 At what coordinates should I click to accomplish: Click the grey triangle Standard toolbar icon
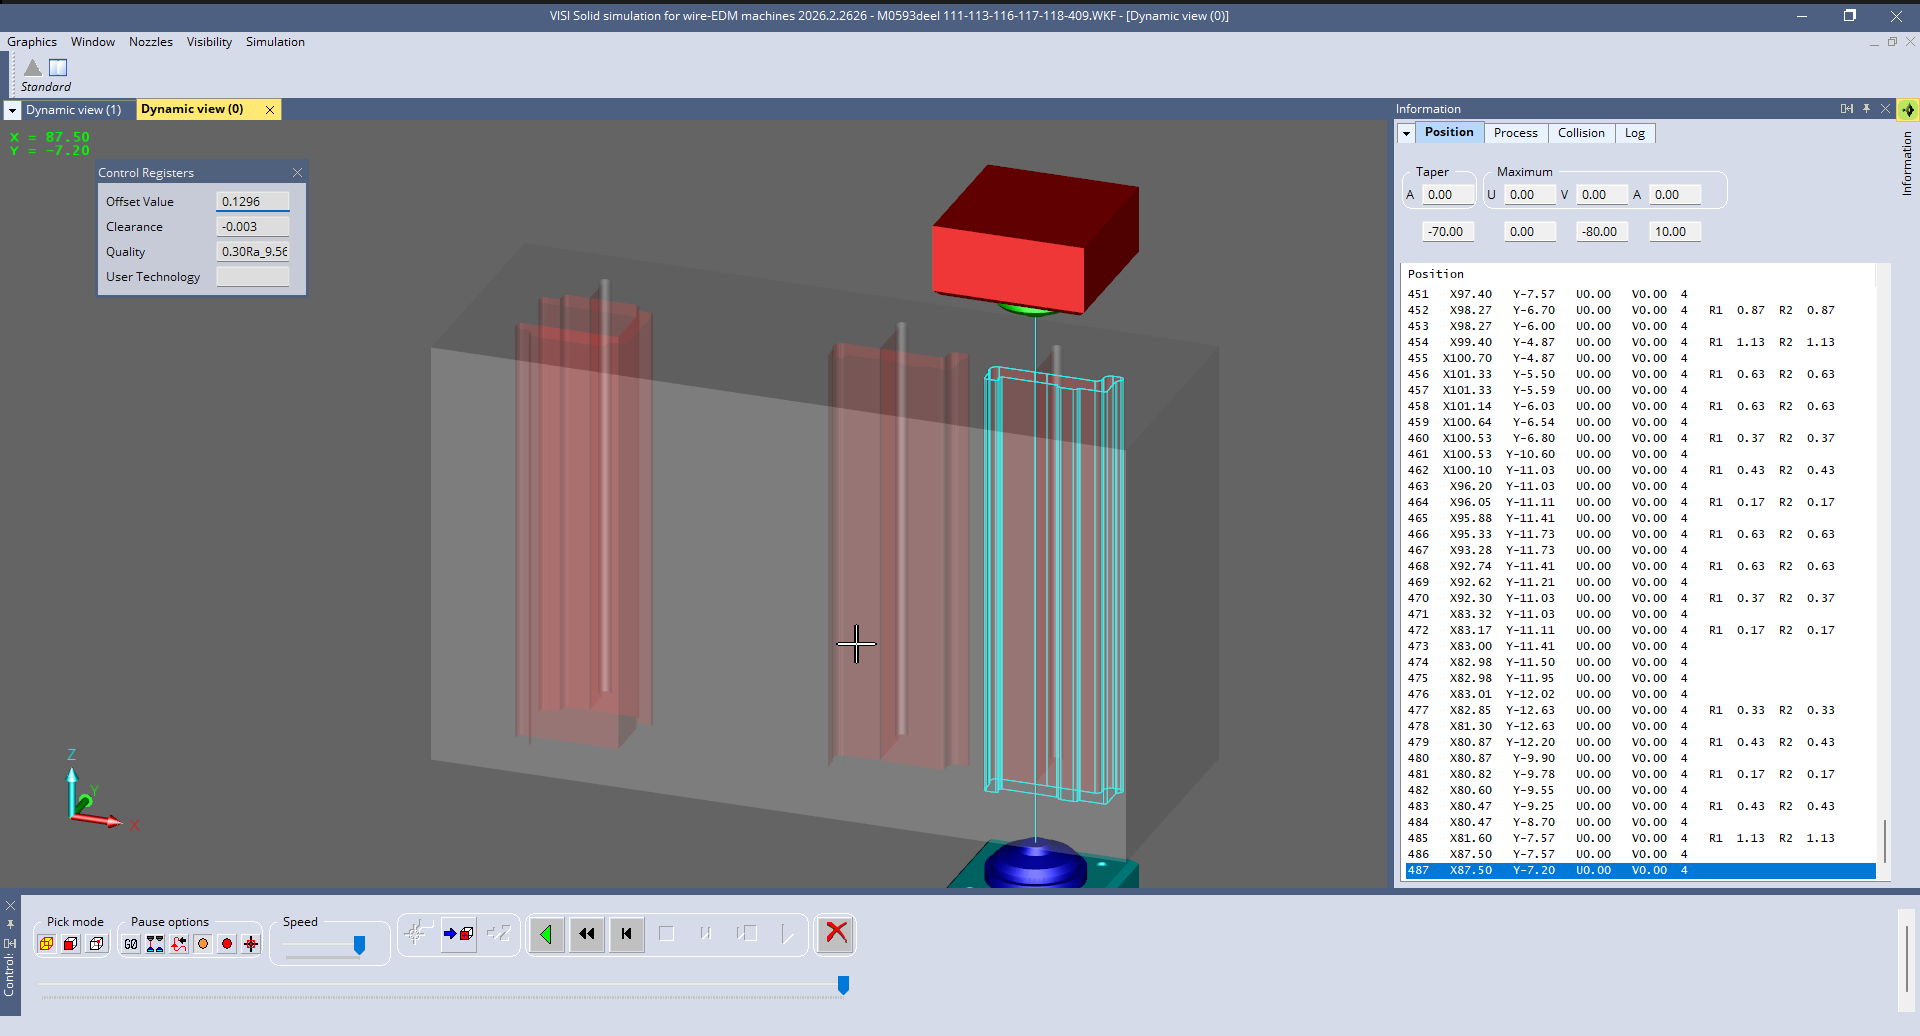coord(33,67)
